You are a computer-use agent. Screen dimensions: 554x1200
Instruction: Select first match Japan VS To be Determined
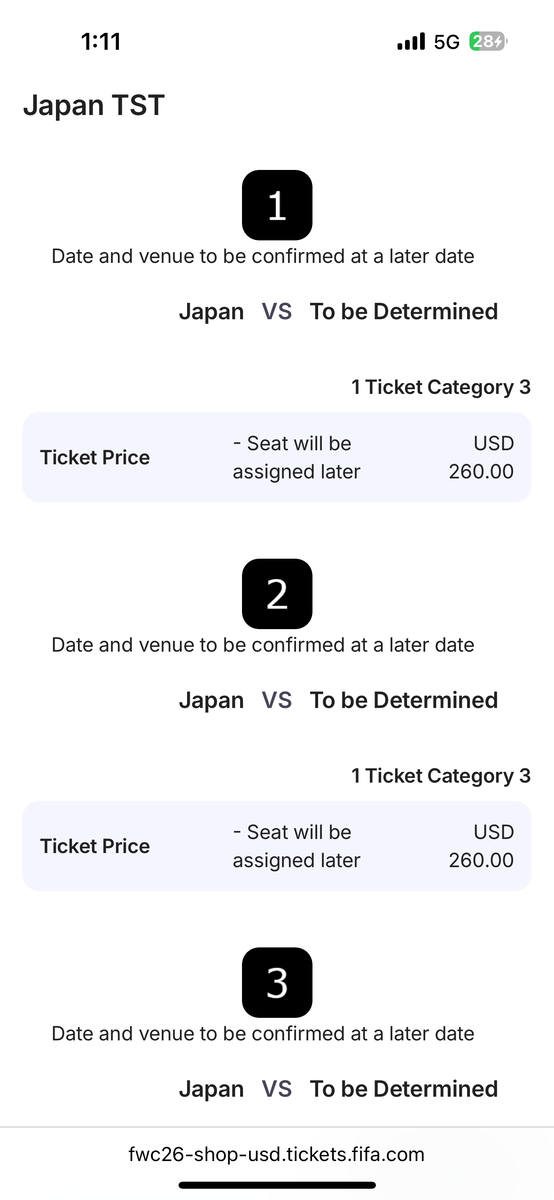pos(338,311)
